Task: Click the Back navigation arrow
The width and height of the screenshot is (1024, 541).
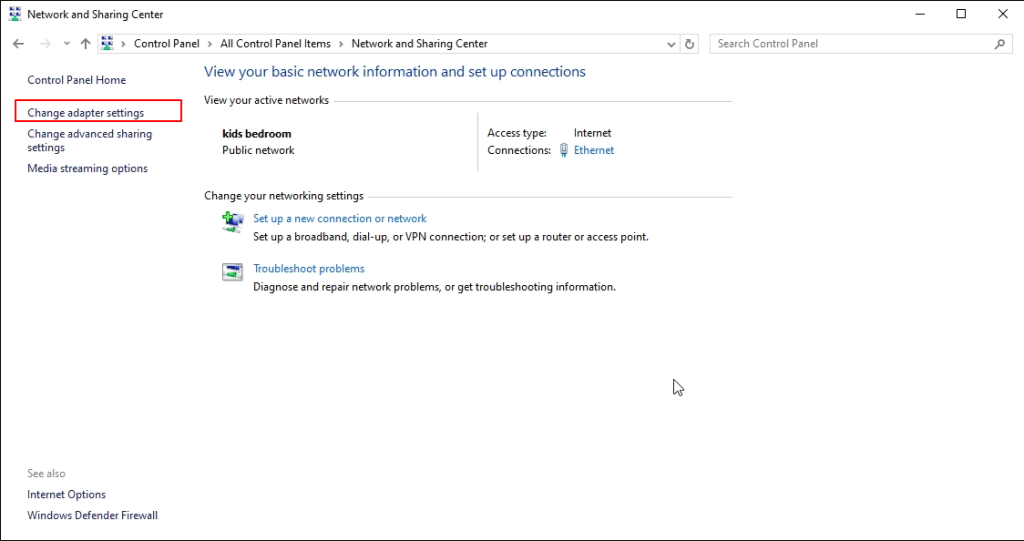Action: (18, 44)
